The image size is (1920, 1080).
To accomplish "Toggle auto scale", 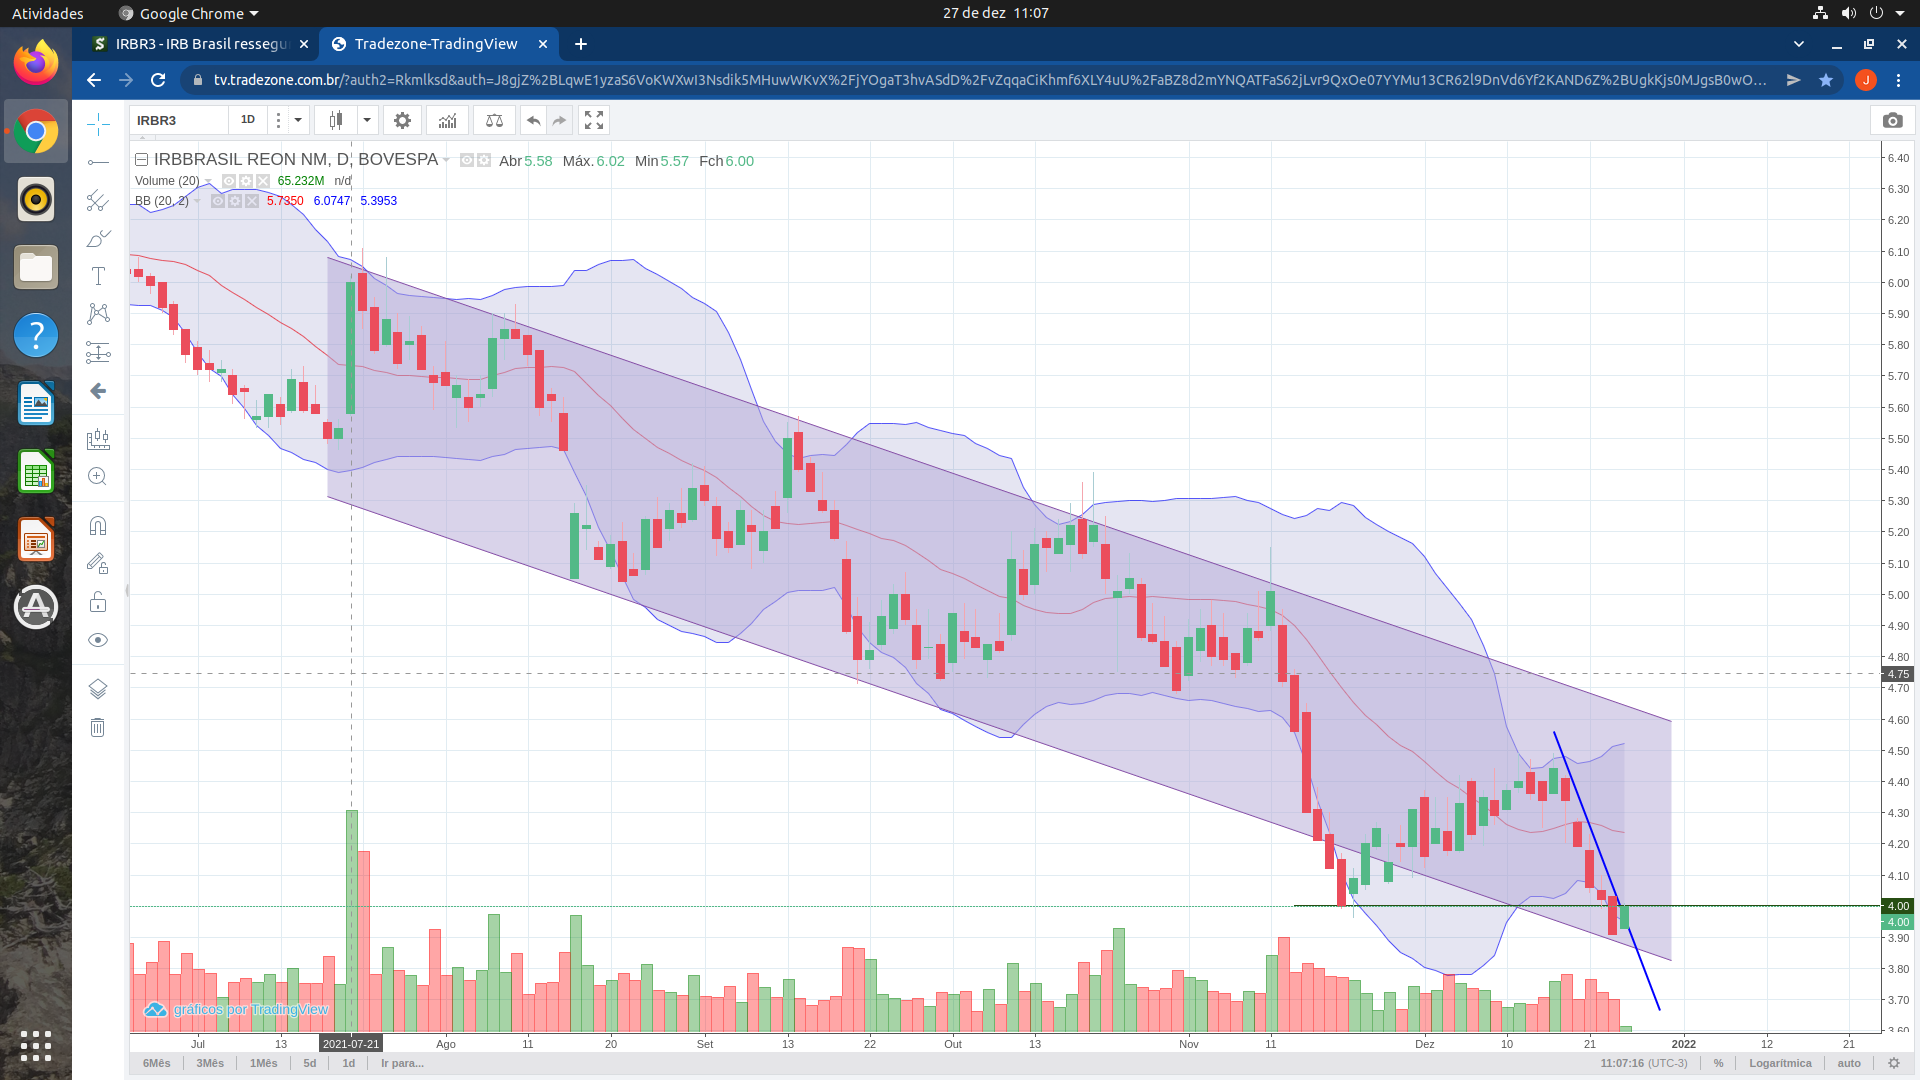I will point(1849,1063).
